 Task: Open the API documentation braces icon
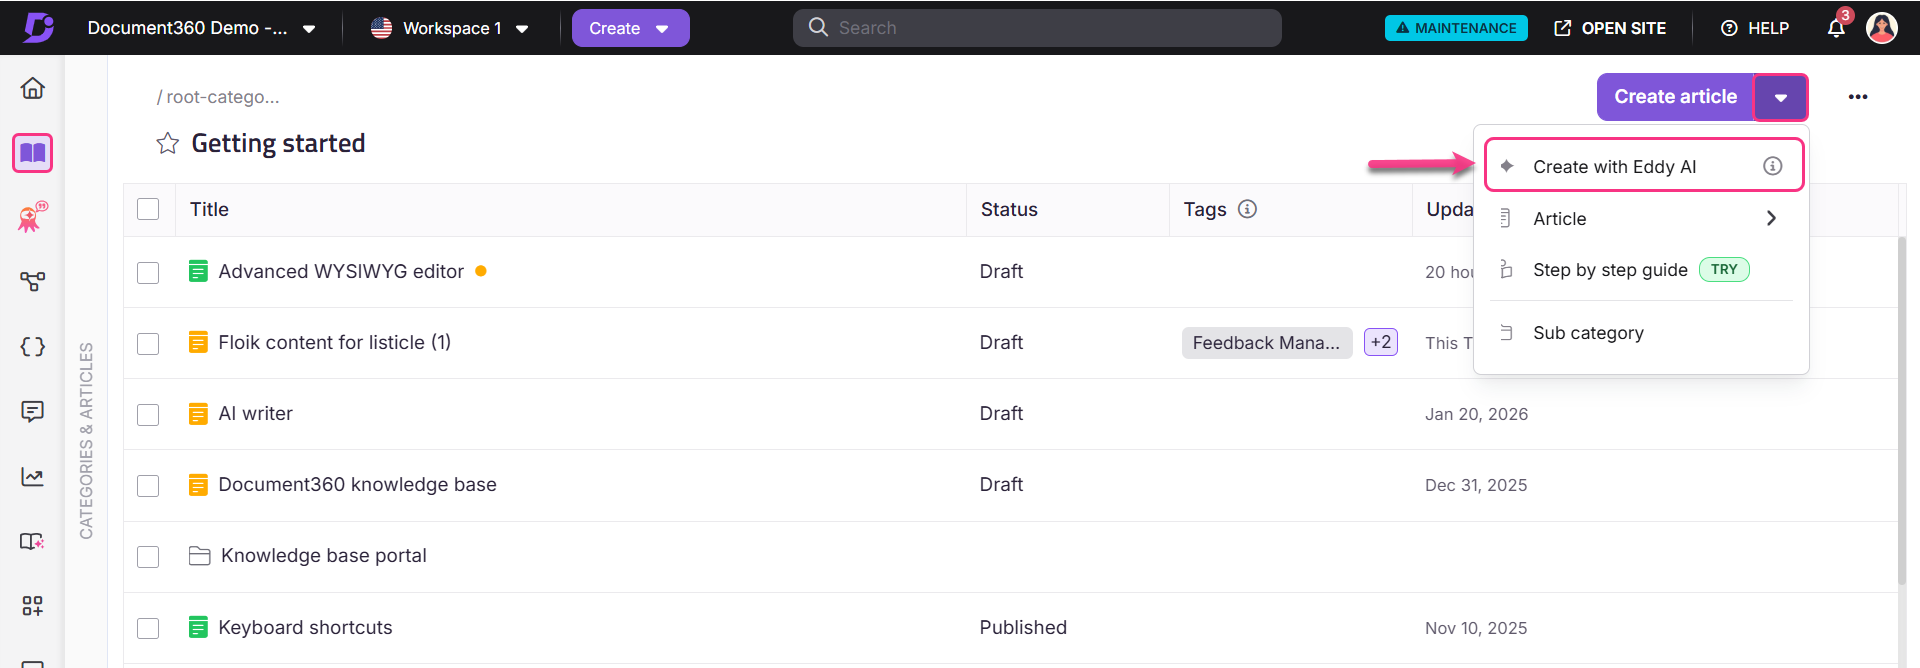[33, 347]
